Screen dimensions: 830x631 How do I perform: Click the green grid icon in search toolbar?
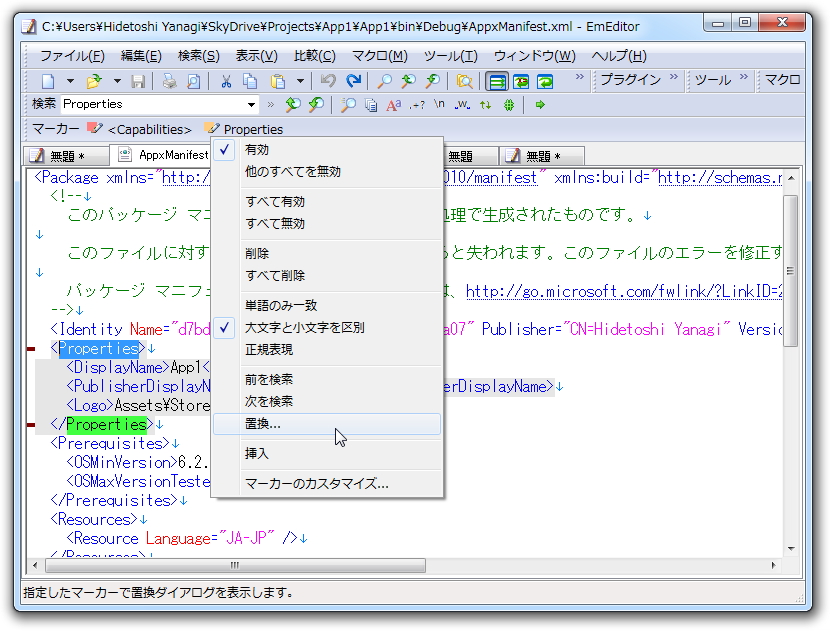[509, 105]
